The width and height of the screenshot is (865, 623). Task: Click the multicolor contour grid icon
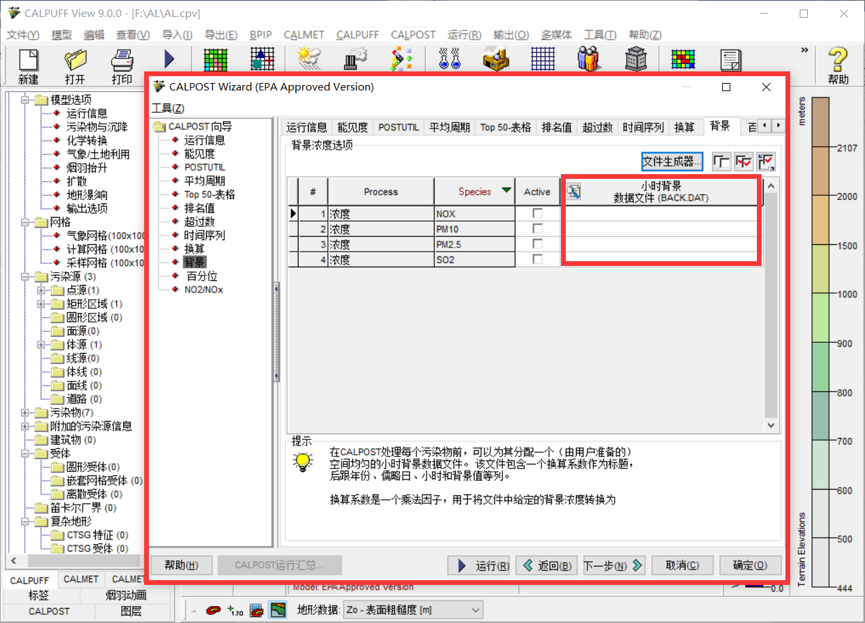[683, 59]
